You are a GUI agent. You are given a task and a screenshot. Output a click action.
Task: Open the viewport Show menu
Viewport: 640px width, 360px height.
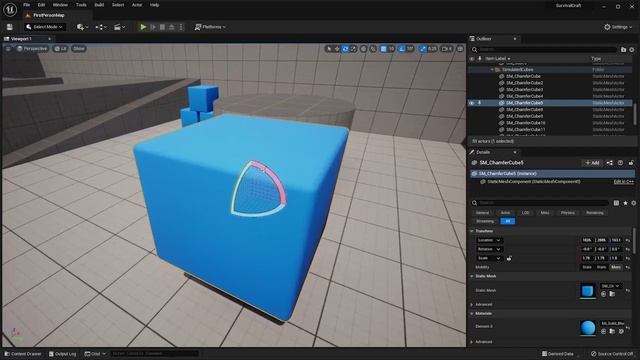coord(79,49)
